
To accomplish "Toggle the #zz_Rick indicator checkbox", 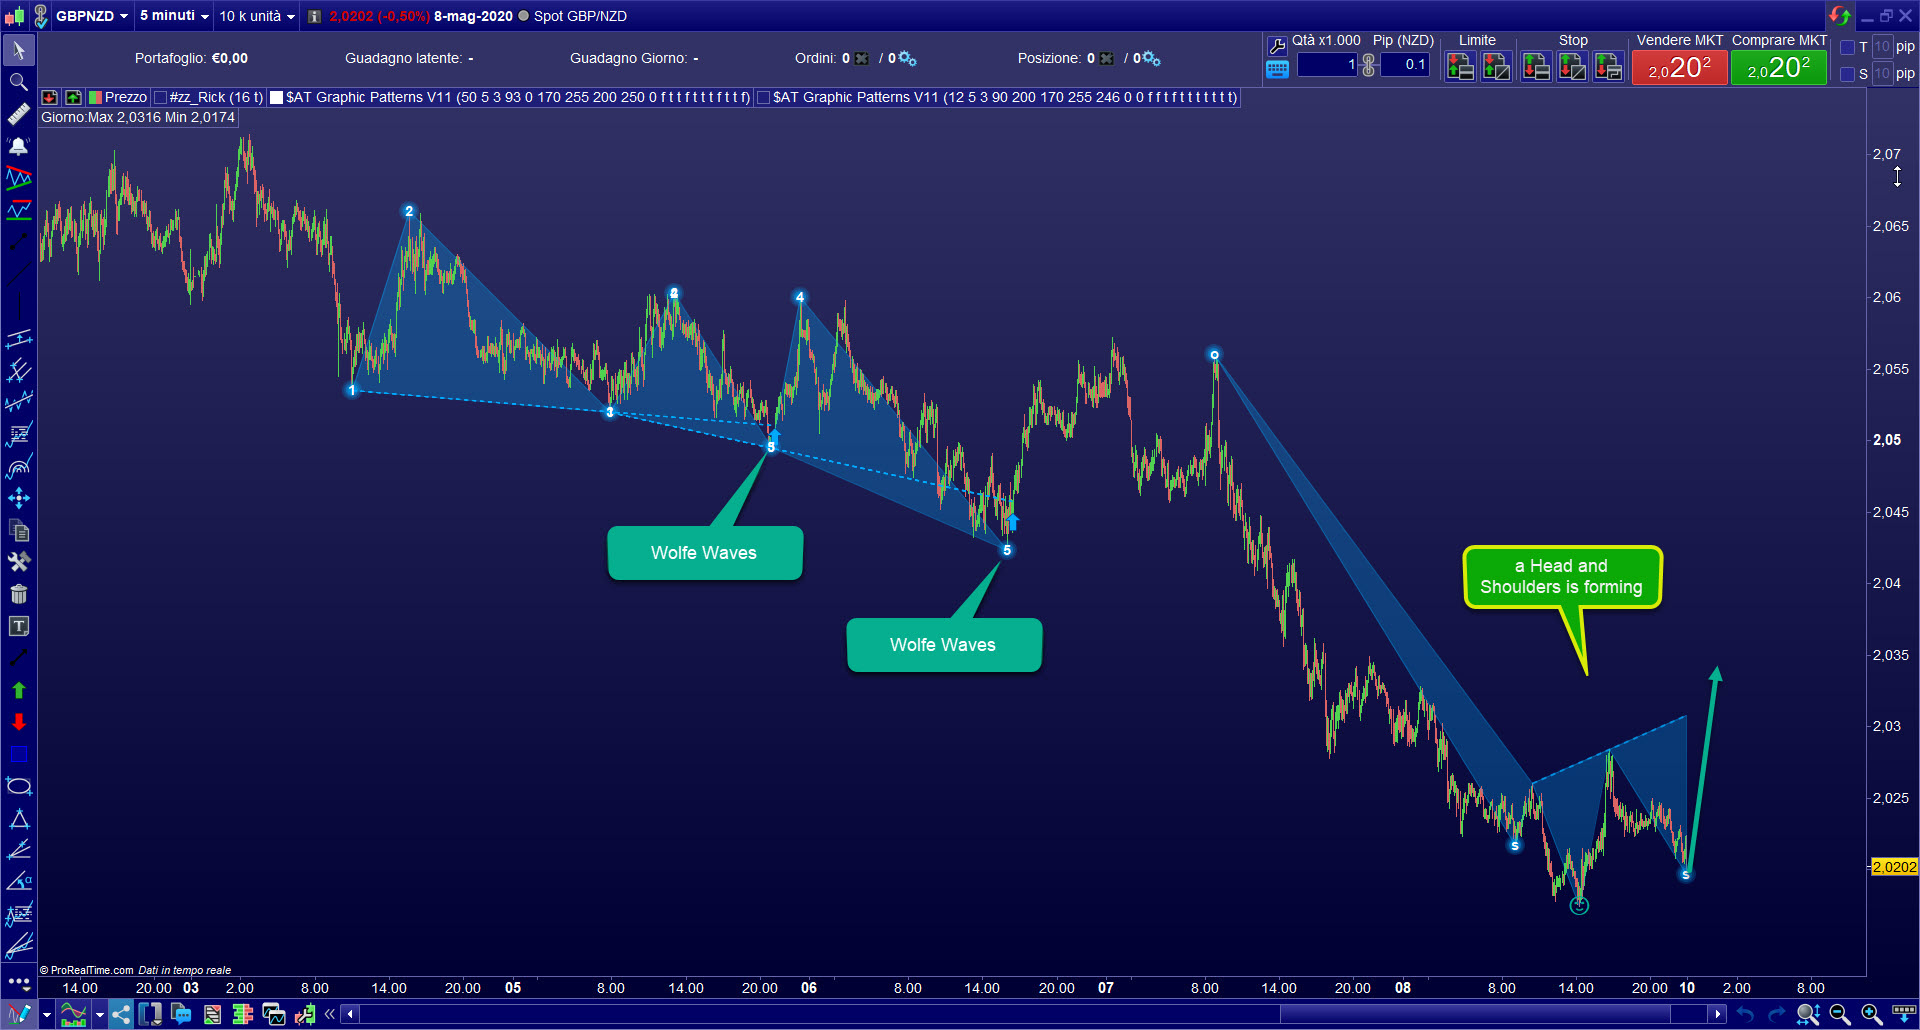I will pyautogui.click(x=158, y=97).
